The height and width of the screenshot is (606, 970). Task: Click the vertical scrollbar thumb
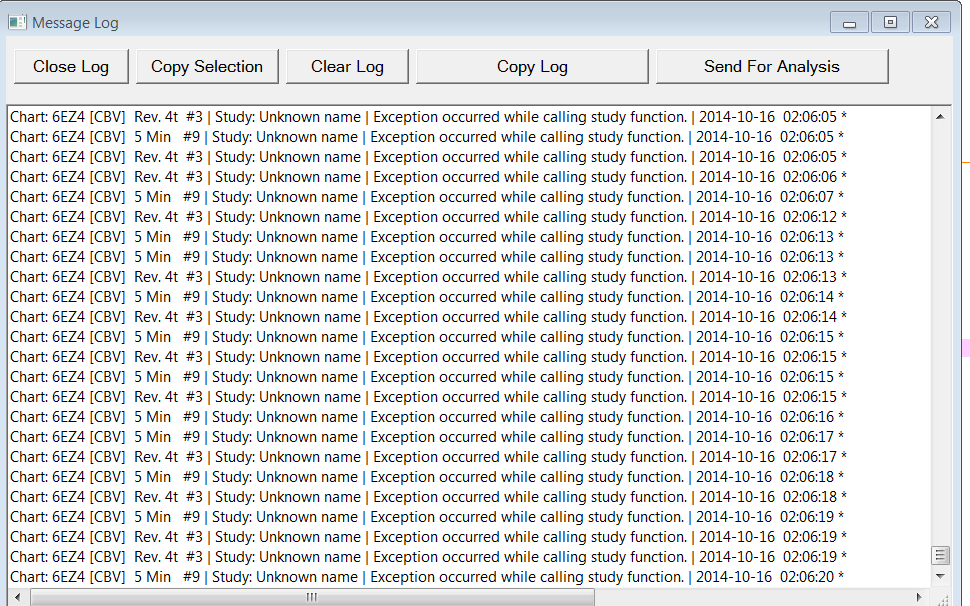[x=940, y=555]
